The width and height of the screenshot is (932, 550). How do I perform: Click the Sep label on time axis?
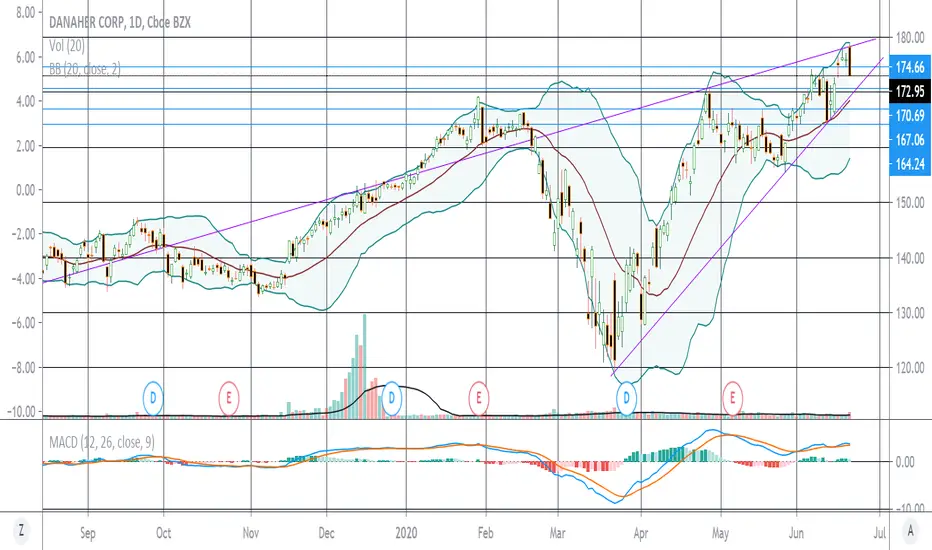[87, 533]
